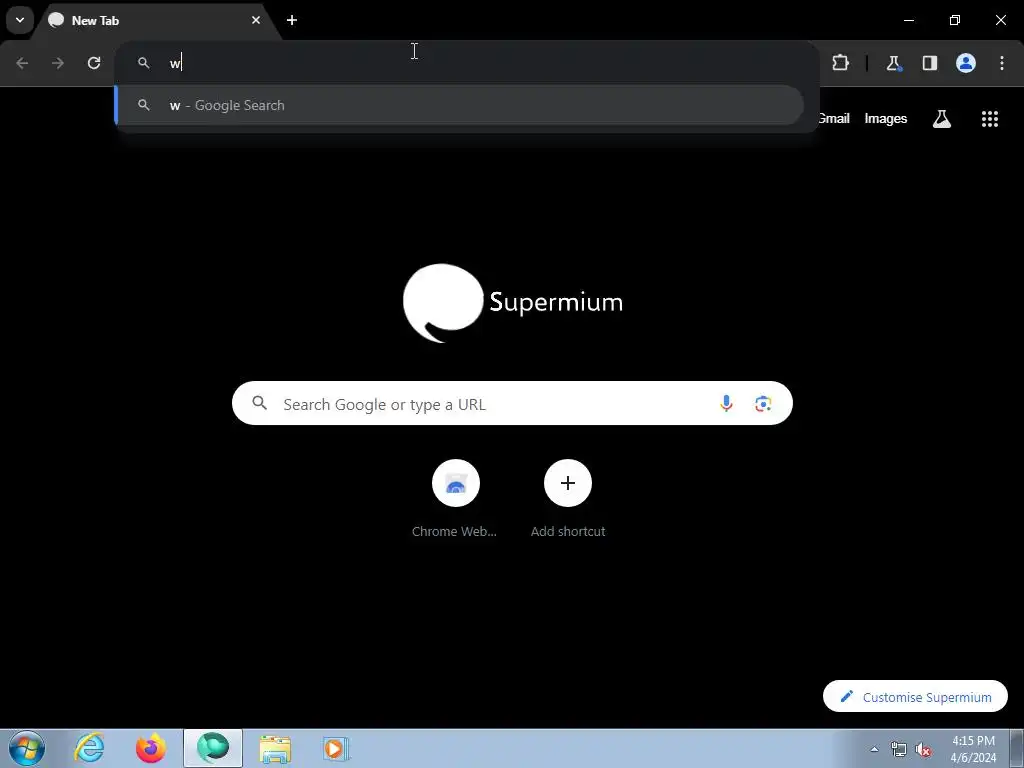
Task: Open a new tab with plus button
Action: 292,20
